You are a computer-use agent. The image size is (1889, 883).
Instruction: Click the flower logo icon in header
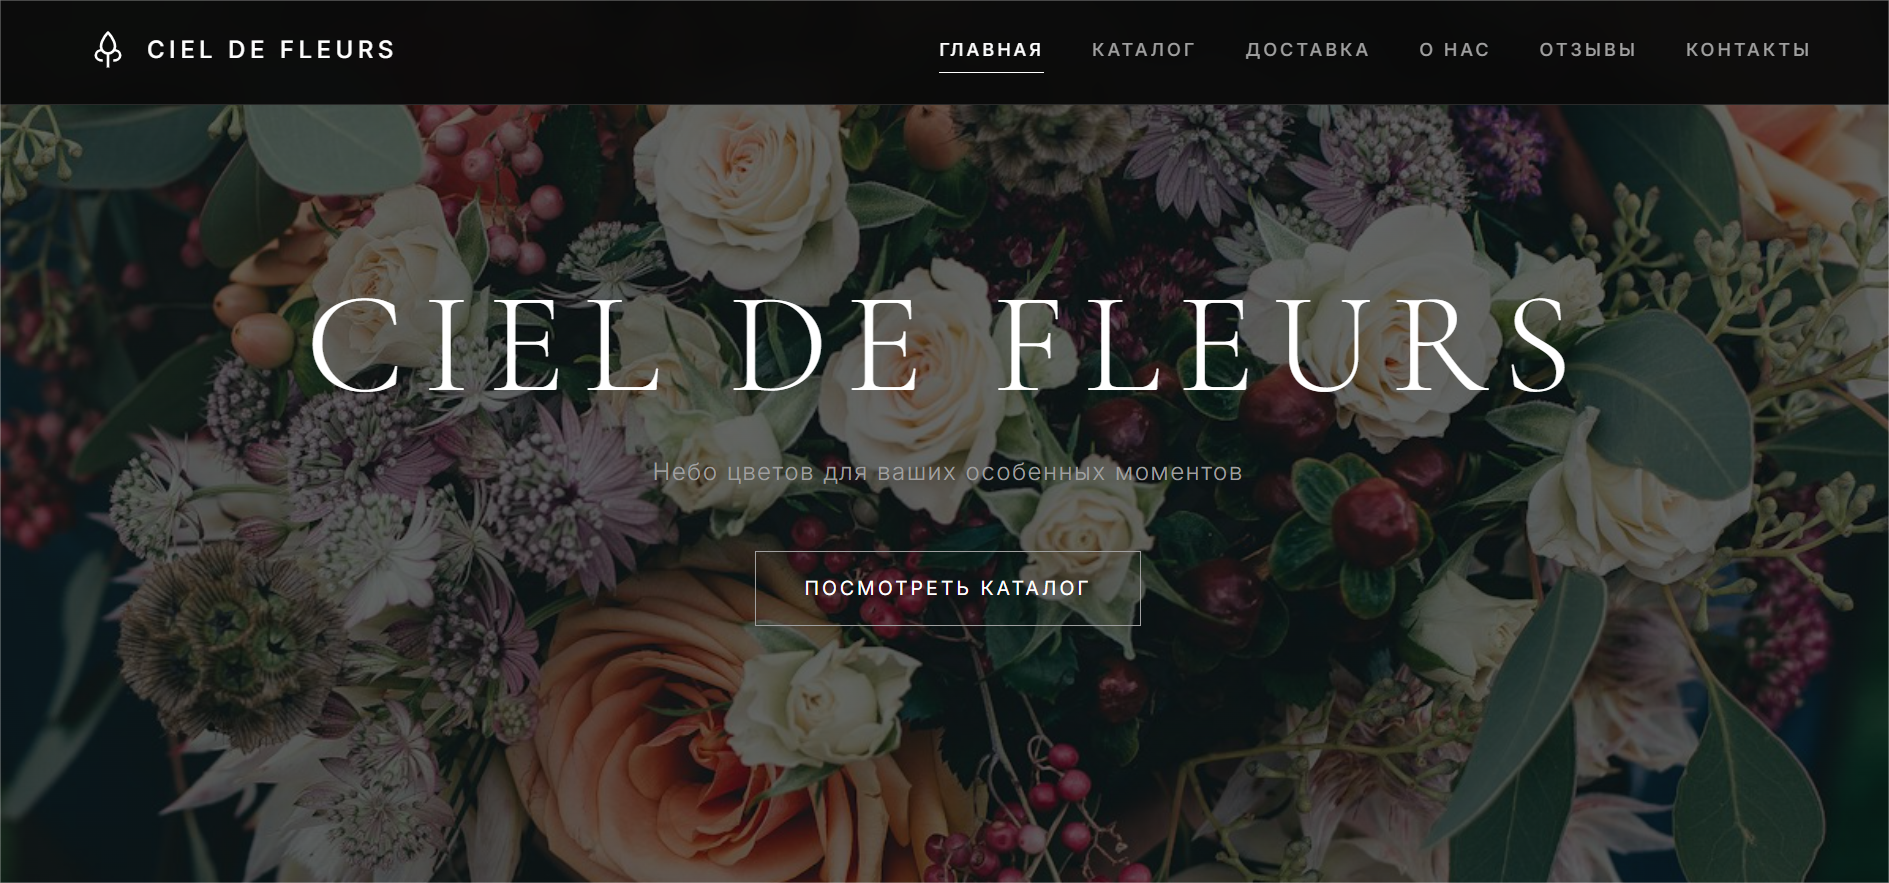click(x=108, y=49)
